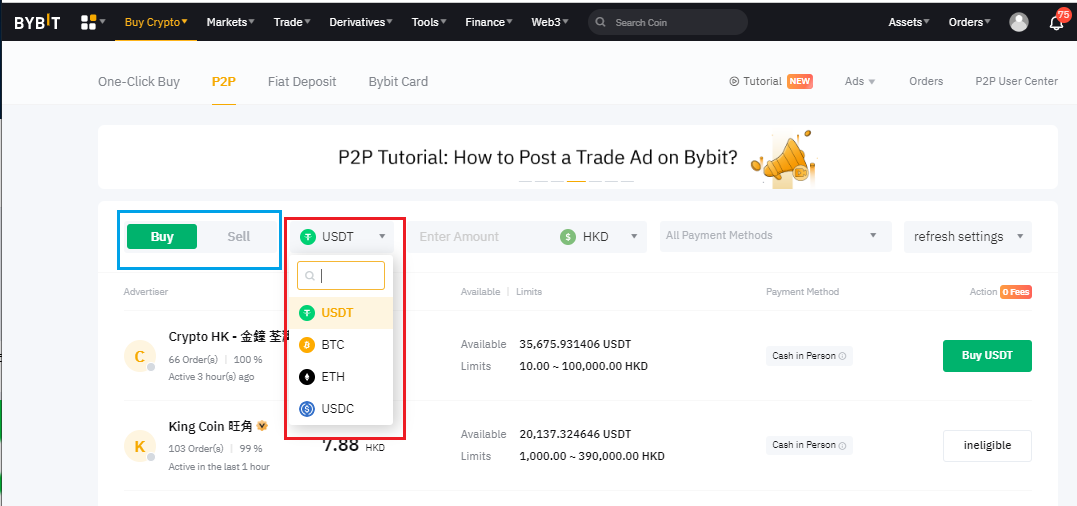This screenshot has height=506, width=1077.
Task: Expand the Derivatives menu
Action: click(361, 22)
